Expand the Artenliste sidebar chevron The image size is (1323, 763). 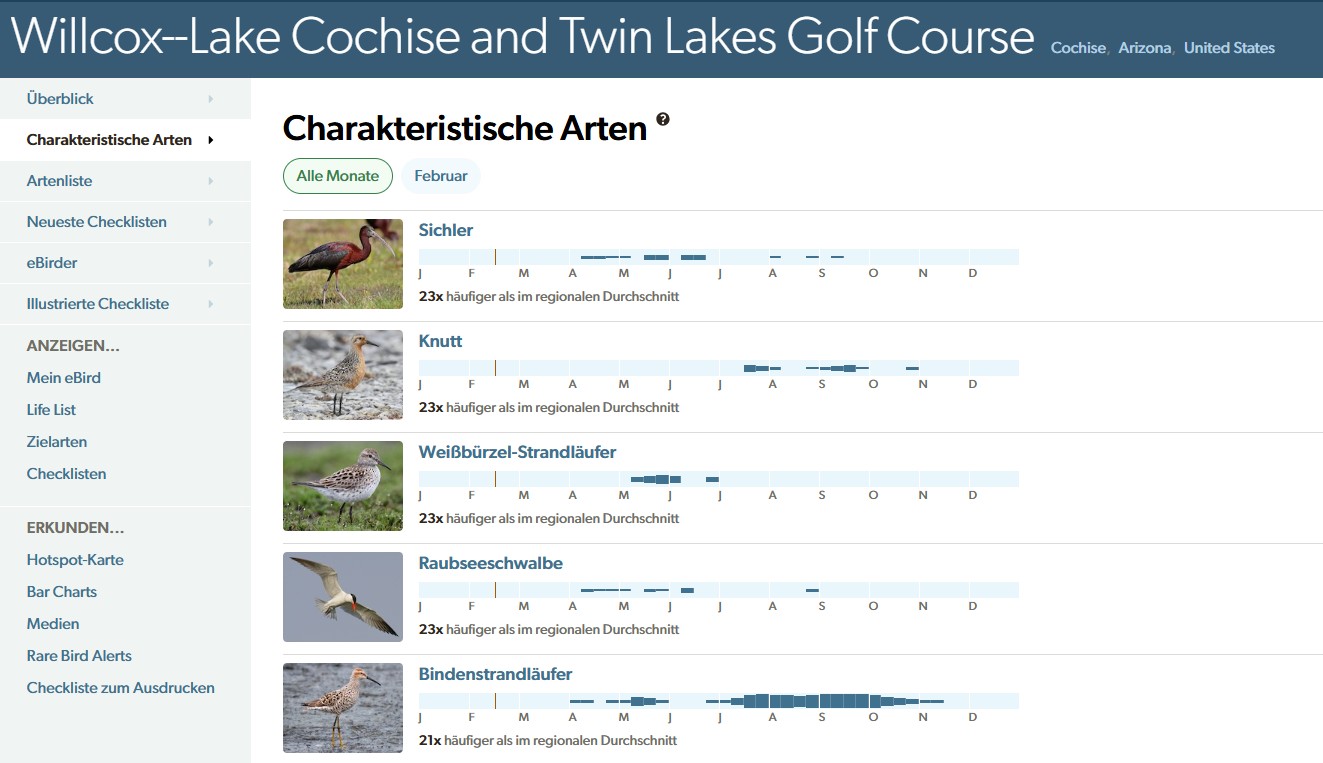210,181
